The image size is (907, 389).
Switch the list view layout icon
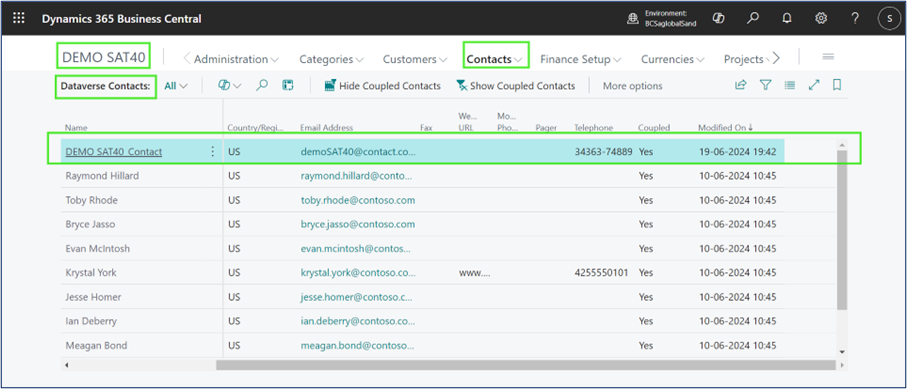(x=790, y=85)
